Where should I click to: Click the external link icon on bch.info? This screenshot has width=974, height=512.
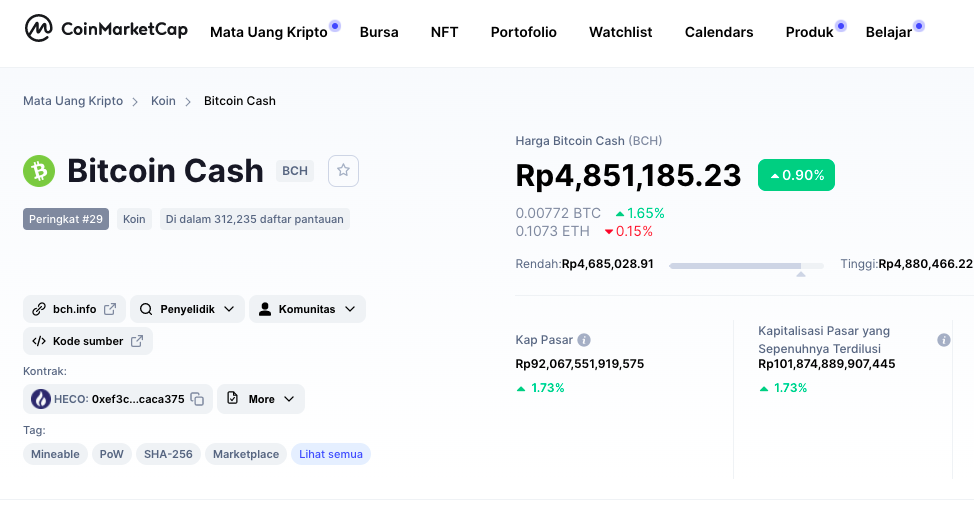(x=110, y=309)
